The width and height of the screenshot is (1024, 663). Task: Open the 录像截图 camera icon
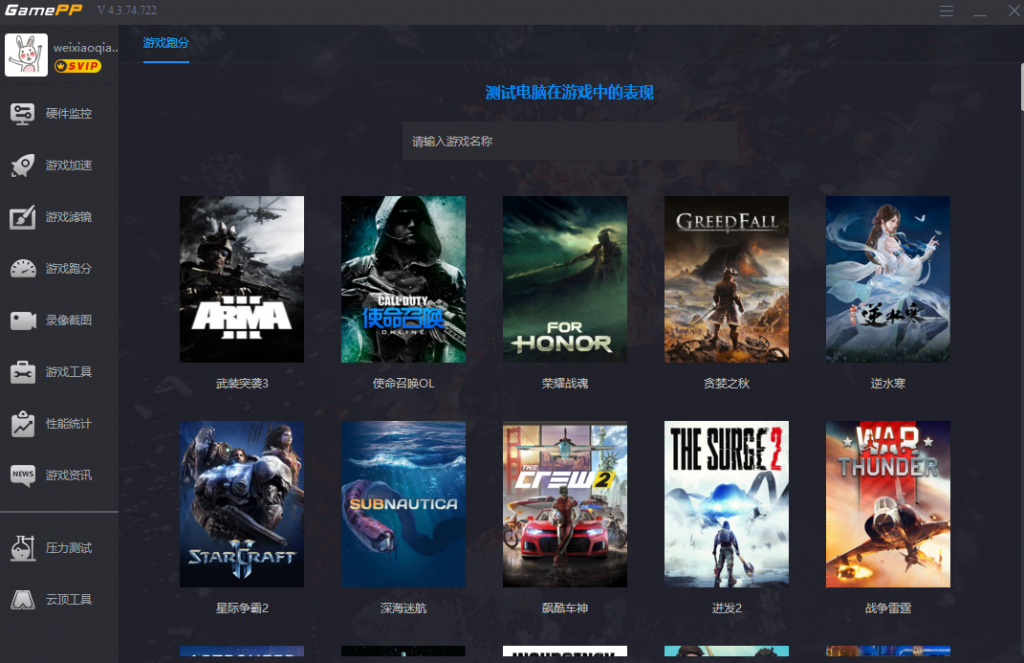[23, 321]
